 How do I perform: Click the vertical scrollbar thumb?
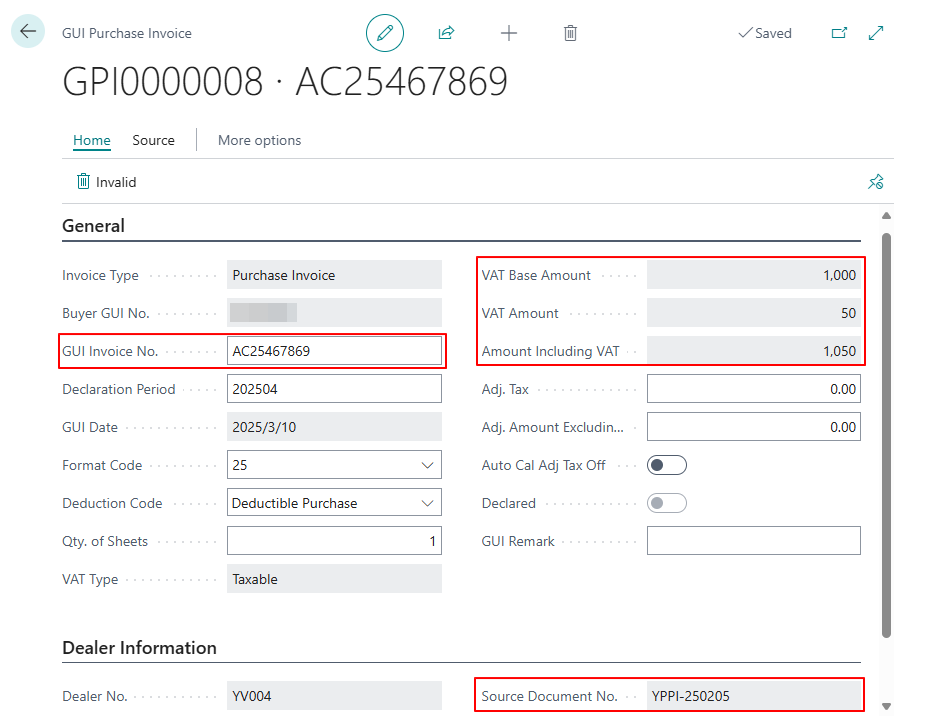click(x=886, y=435)
